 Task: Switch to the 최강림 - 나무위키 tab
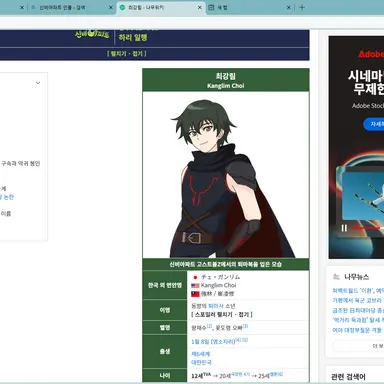click(x=160, y=7)
